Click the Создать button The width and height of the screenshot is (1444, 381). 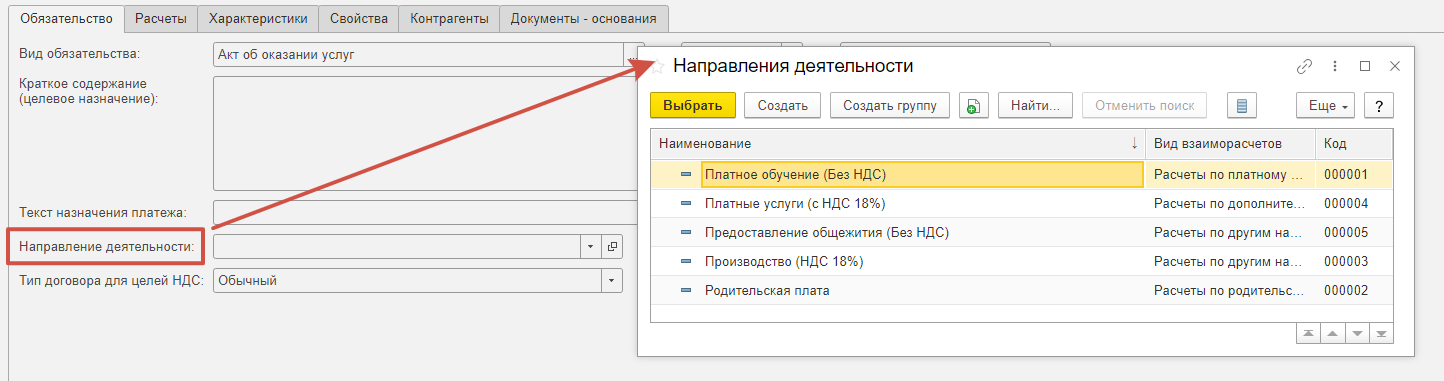(782, 105)
